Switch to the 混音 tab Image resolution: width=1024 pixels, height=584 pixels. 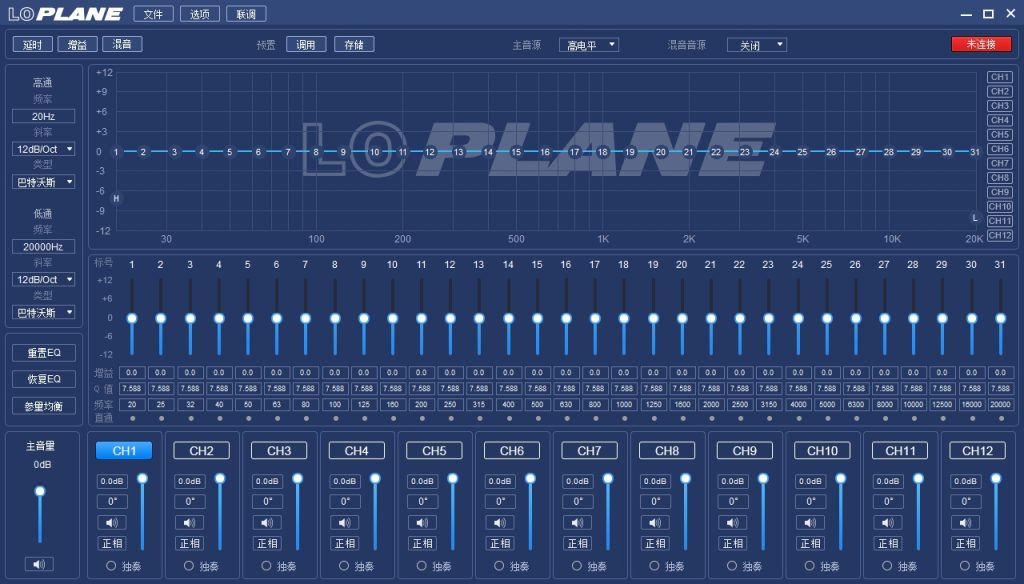[x=122, y=44]
